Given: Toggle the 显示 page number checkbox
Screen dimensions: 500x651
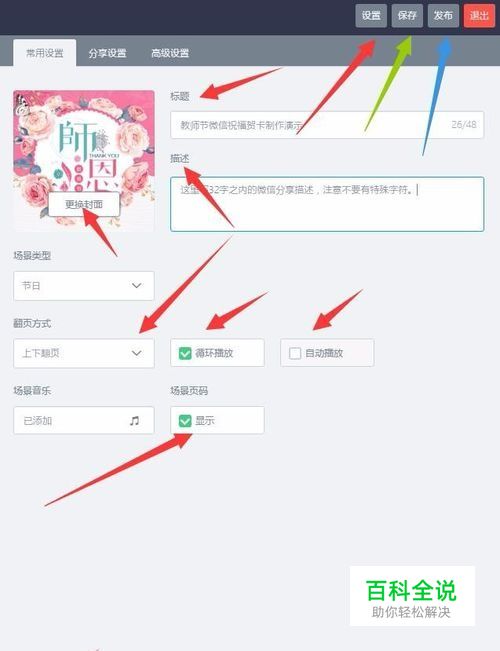Looking at the screenshot, I should click(x=217, y=420).
